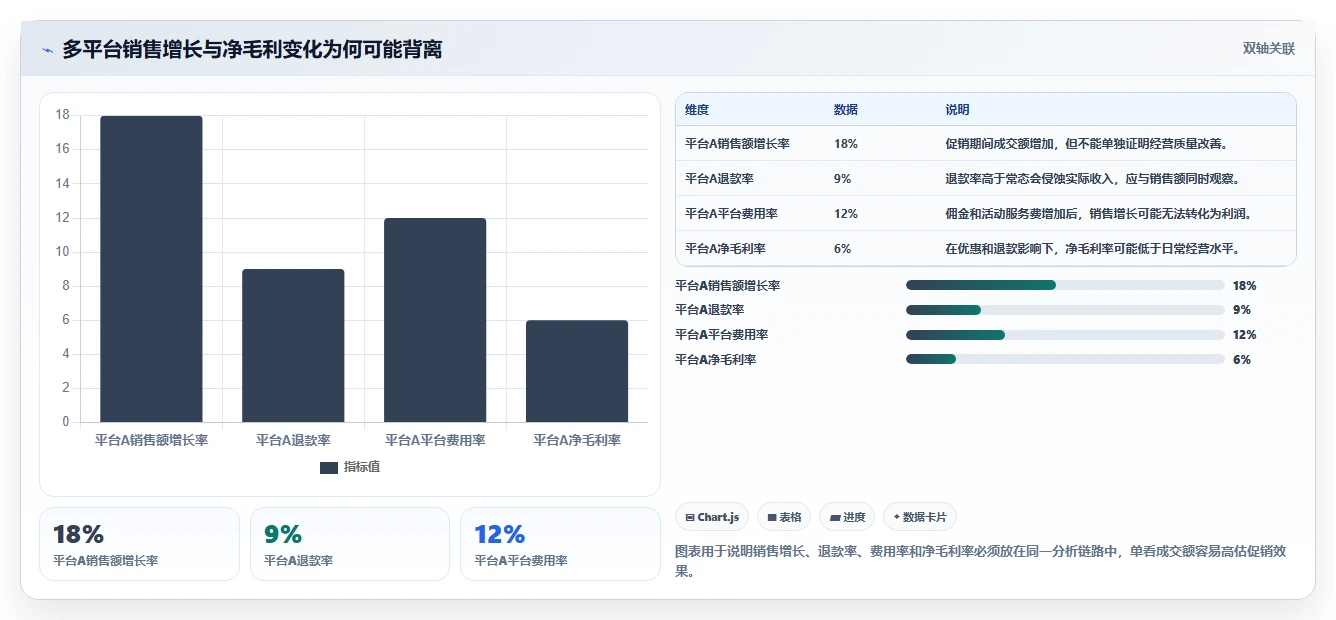Viewport: 1336px width, 620px height.
Task: Click the 双轴关联 label in the header
Action: [1268, 49]
